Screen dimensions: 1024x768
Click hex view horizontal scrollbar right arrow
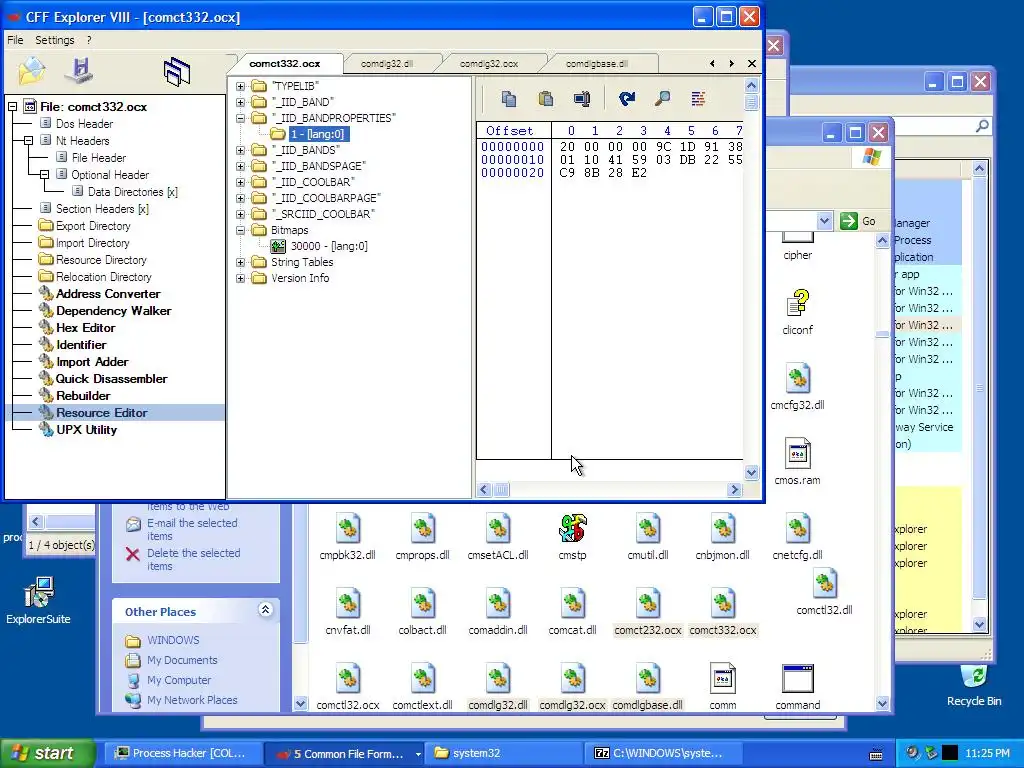coord(734,489)
